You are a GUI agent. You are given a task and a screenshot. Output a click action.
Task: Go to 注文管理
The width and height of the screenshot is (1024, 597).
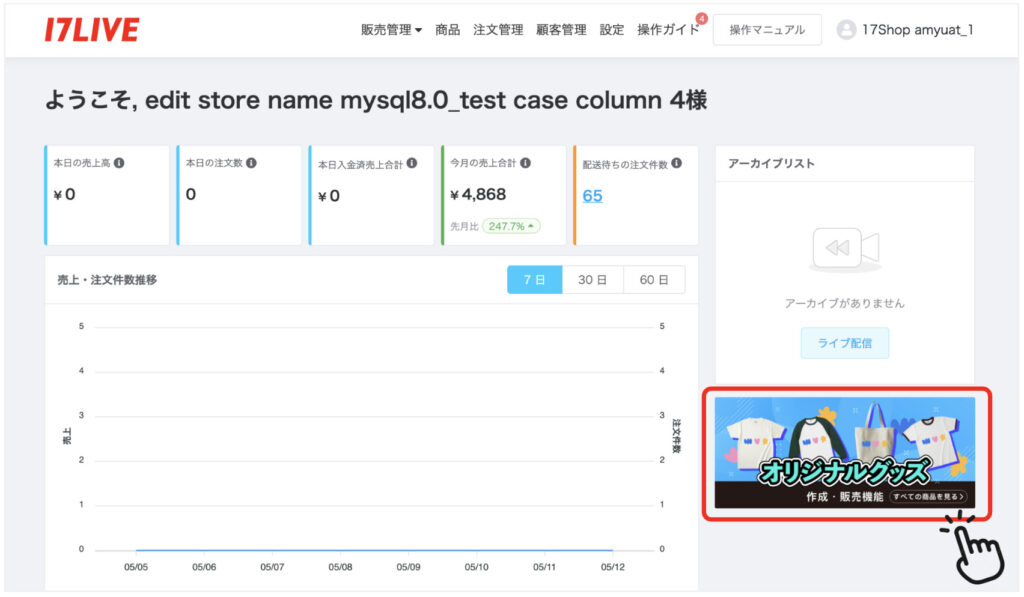click(x=498, y=30)
